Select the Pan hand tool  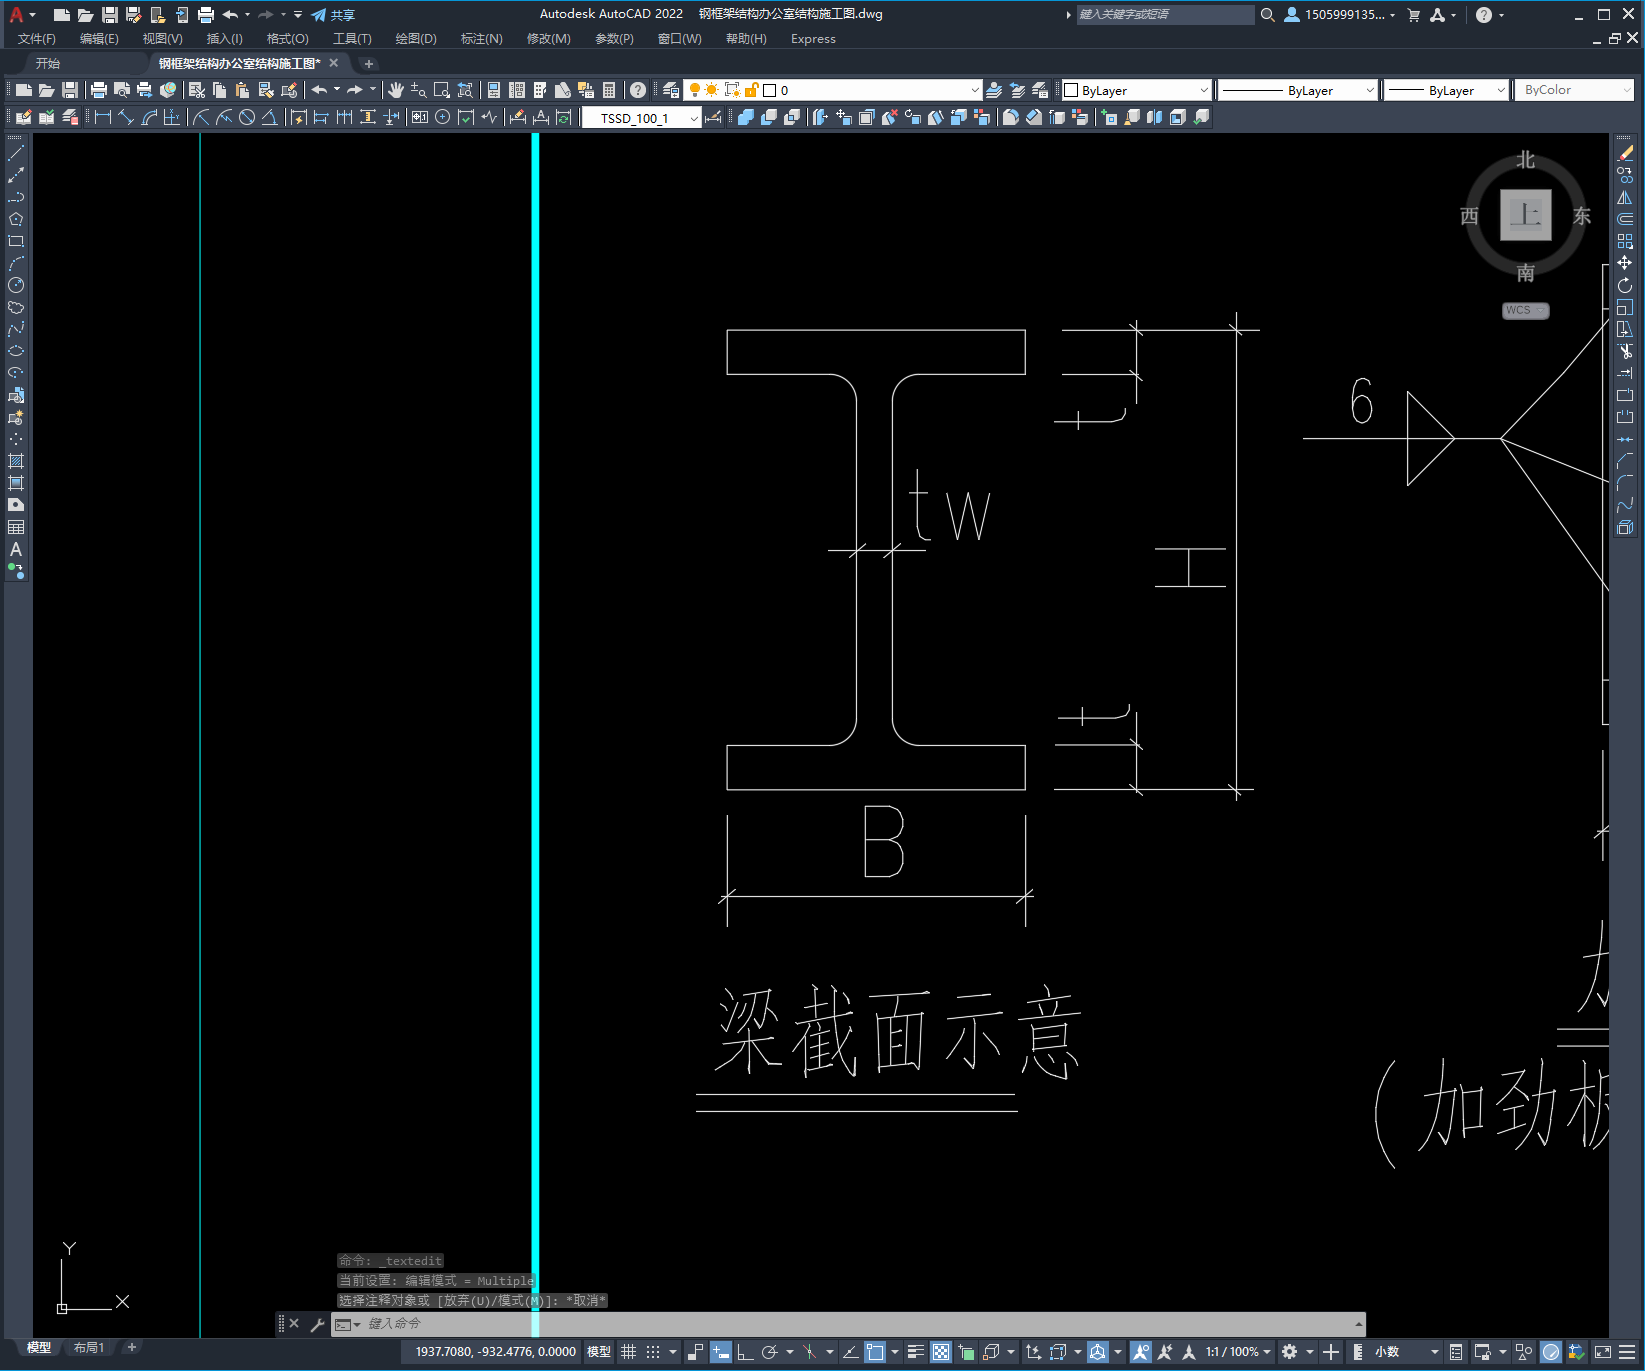click(x=396, y=90)
